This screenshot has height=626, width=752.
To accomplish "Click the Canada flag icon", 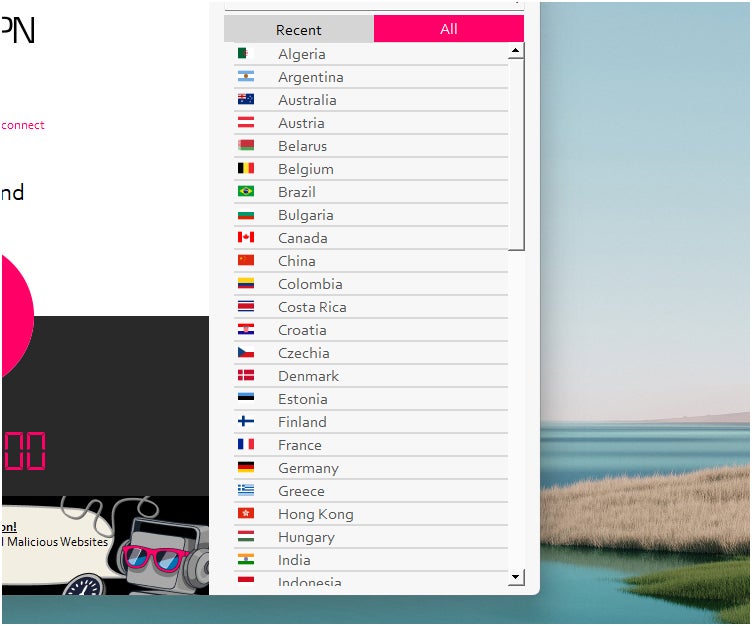I will (246, 237).
